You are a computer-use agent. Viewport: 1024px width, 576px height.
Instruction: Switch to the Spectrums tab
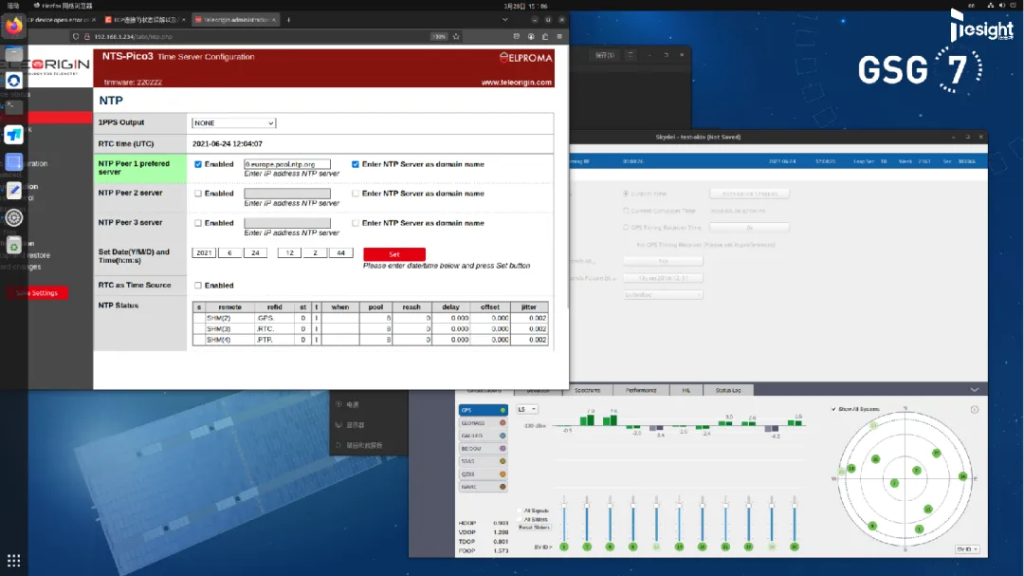(x=587, y=391)
